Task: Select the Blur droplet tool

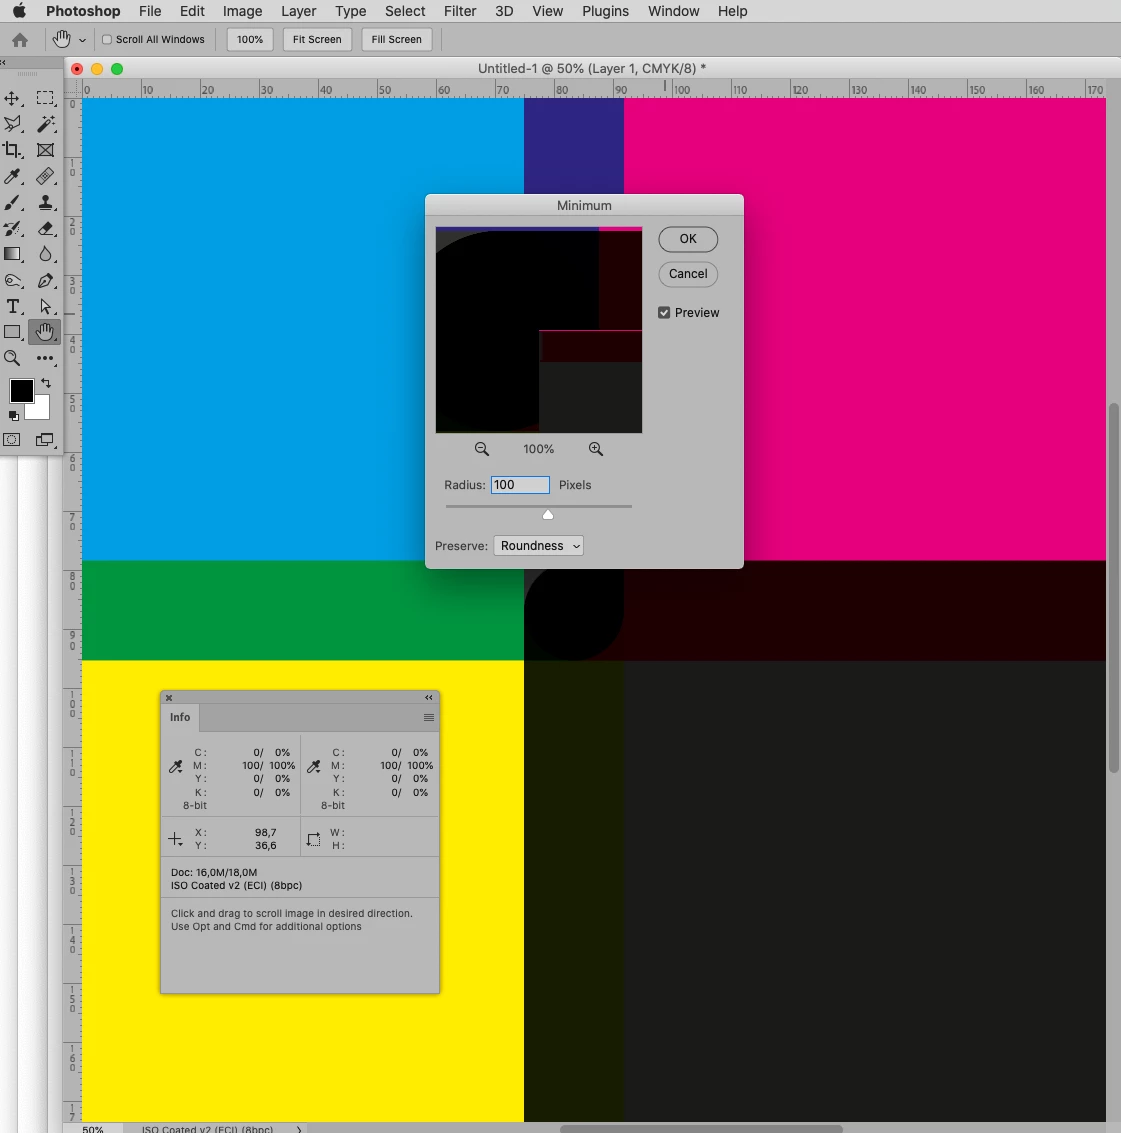Action: click(46, 254)
